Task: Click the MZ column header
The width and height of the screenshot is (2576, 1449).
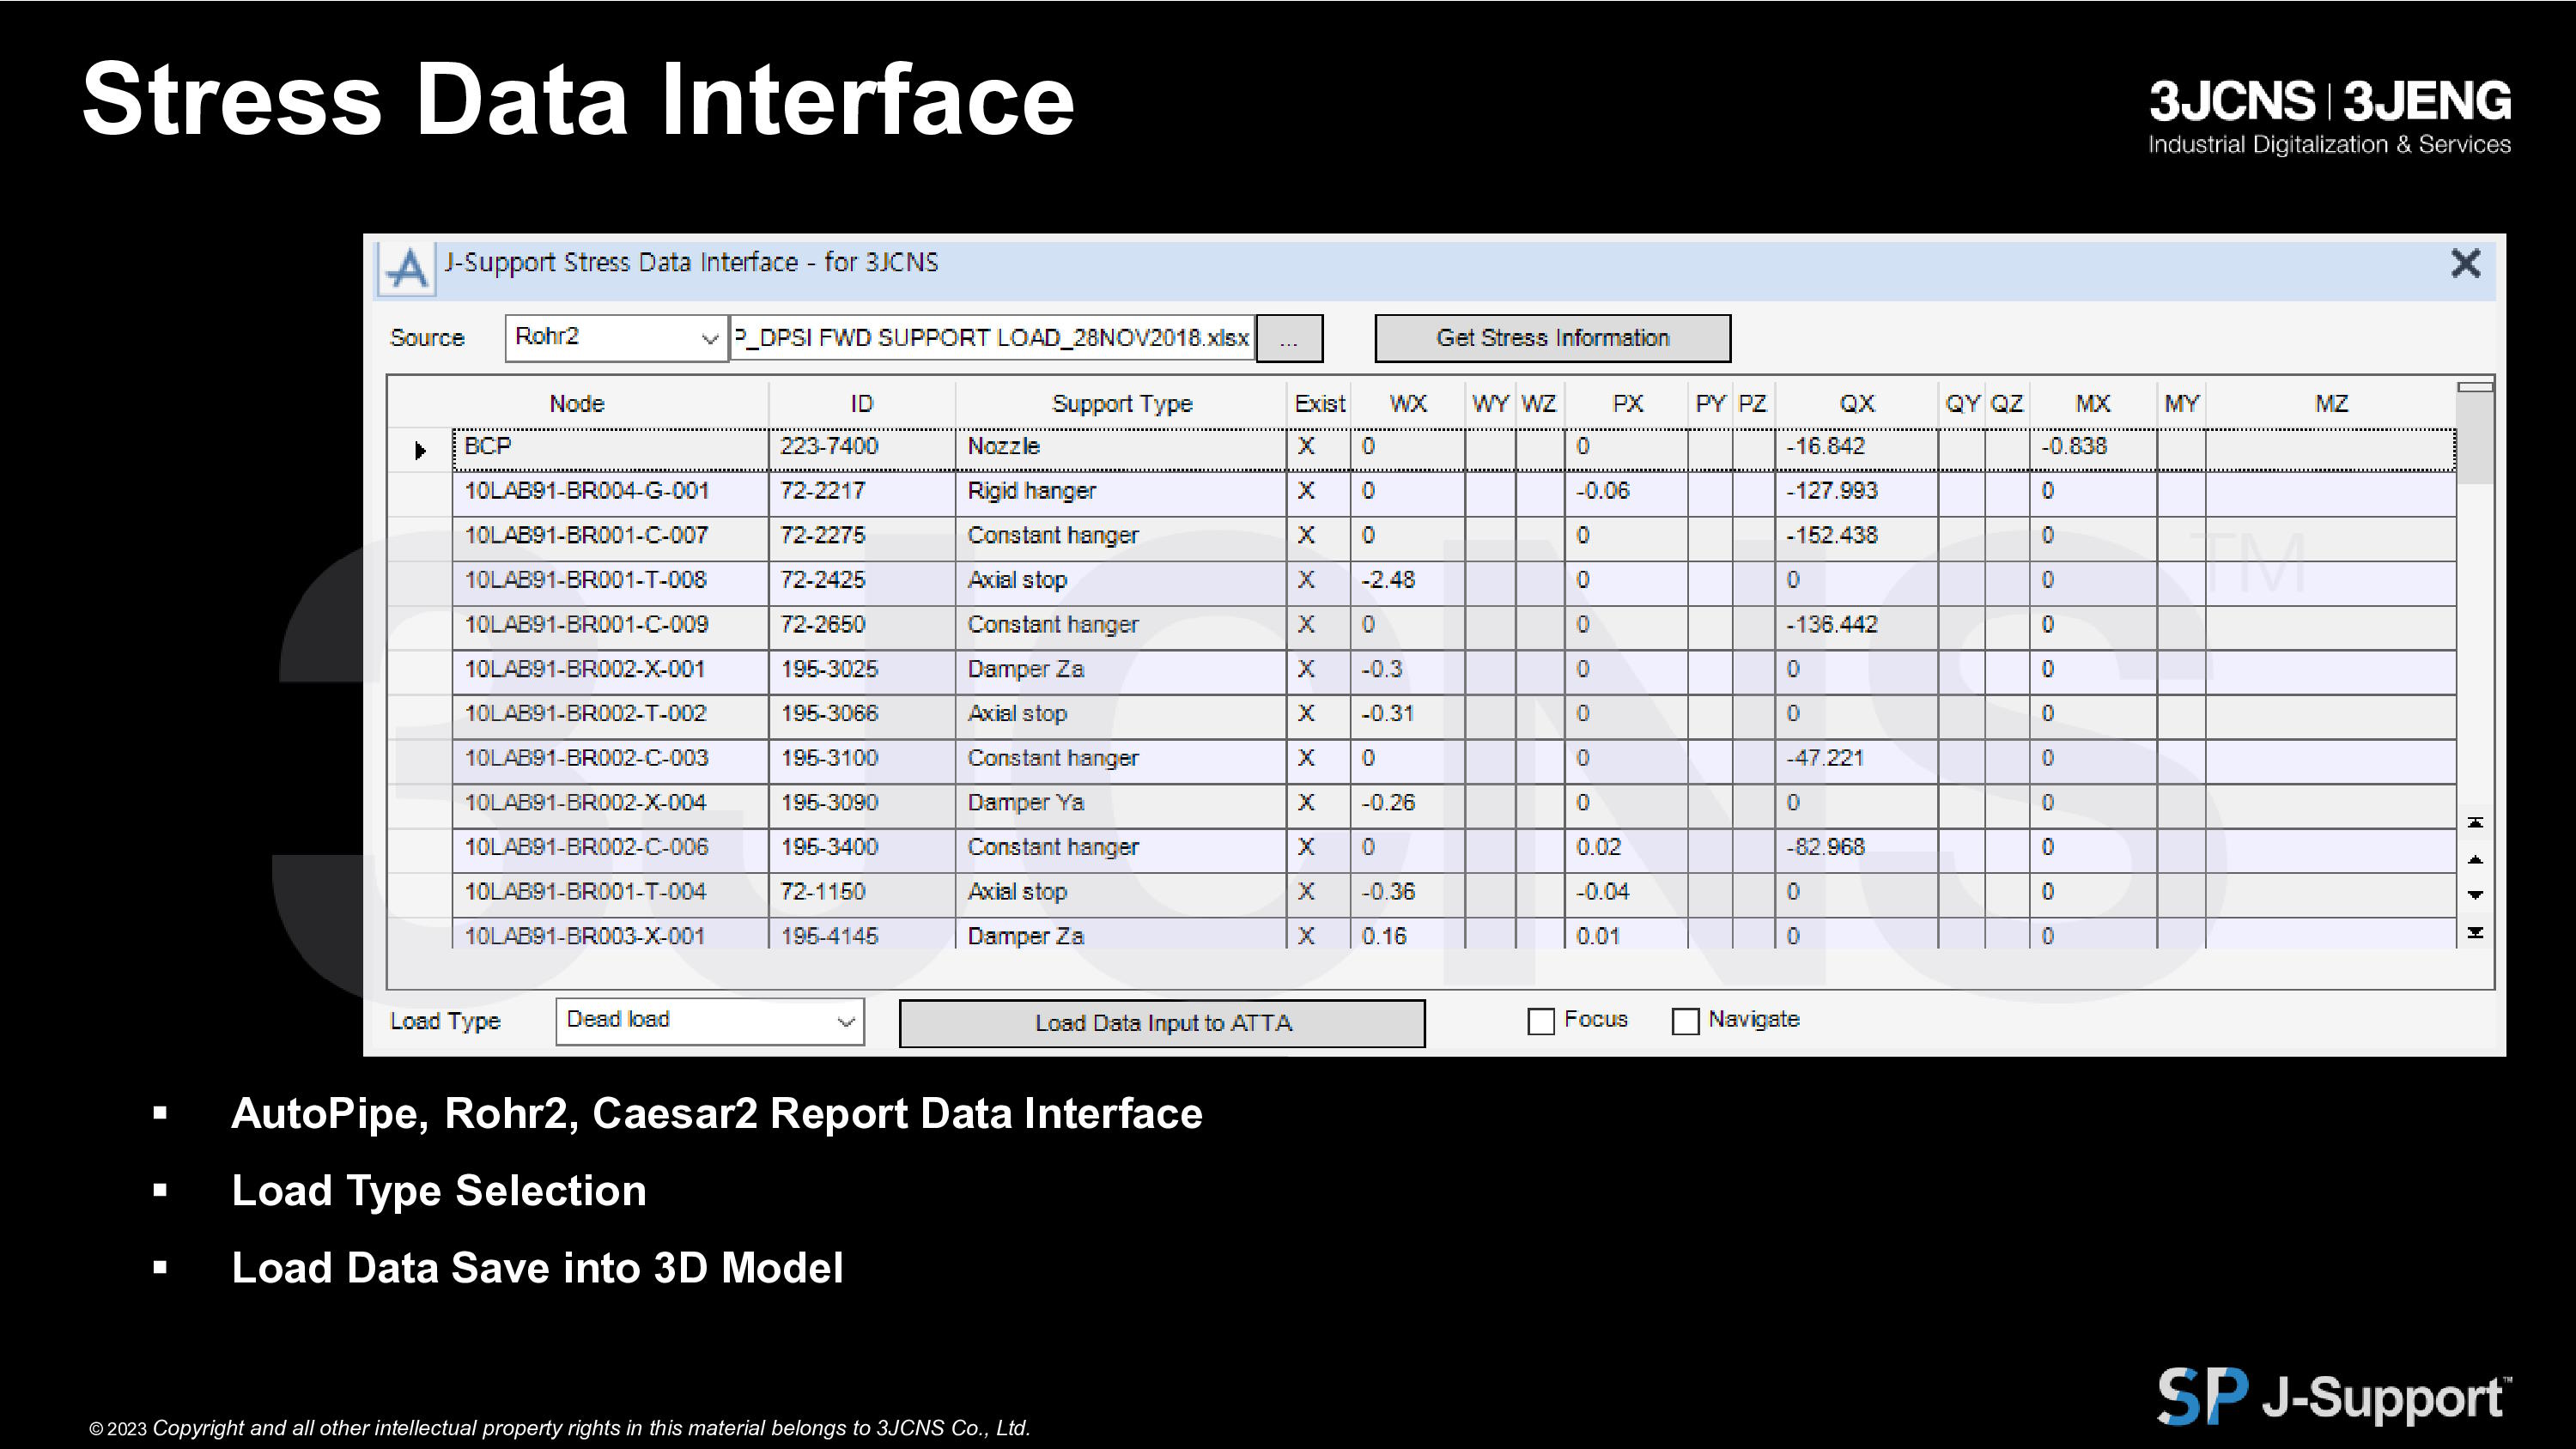Action: click(x=2330, y=403)
